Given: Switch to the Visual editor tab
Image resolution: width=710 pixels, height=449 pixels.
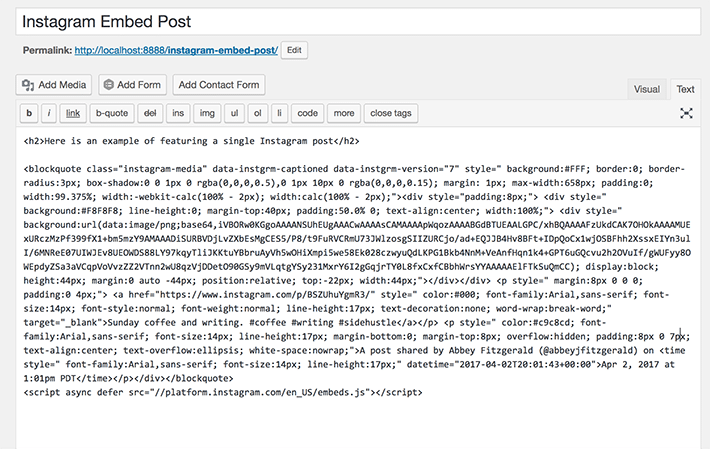Looking at the screenshot, I should pos(646,89).
